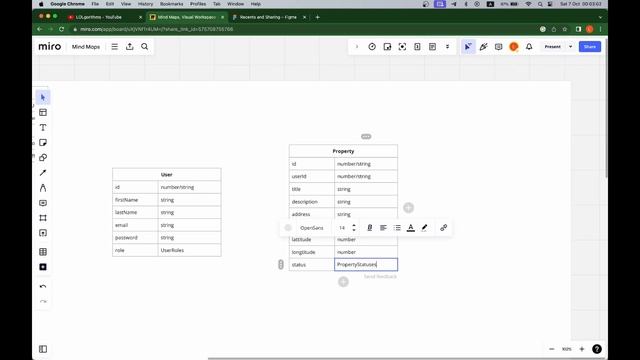Open the Bookmarks menu
This screenshot has height=360, width=640.
171,4
